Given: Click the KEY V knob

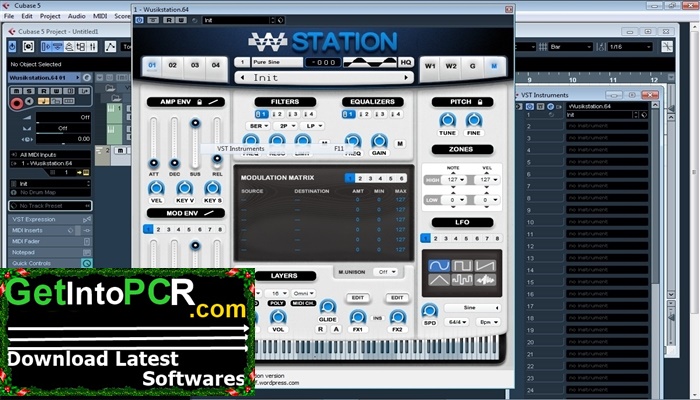Looking at the screenshot, I should point(184,188).
